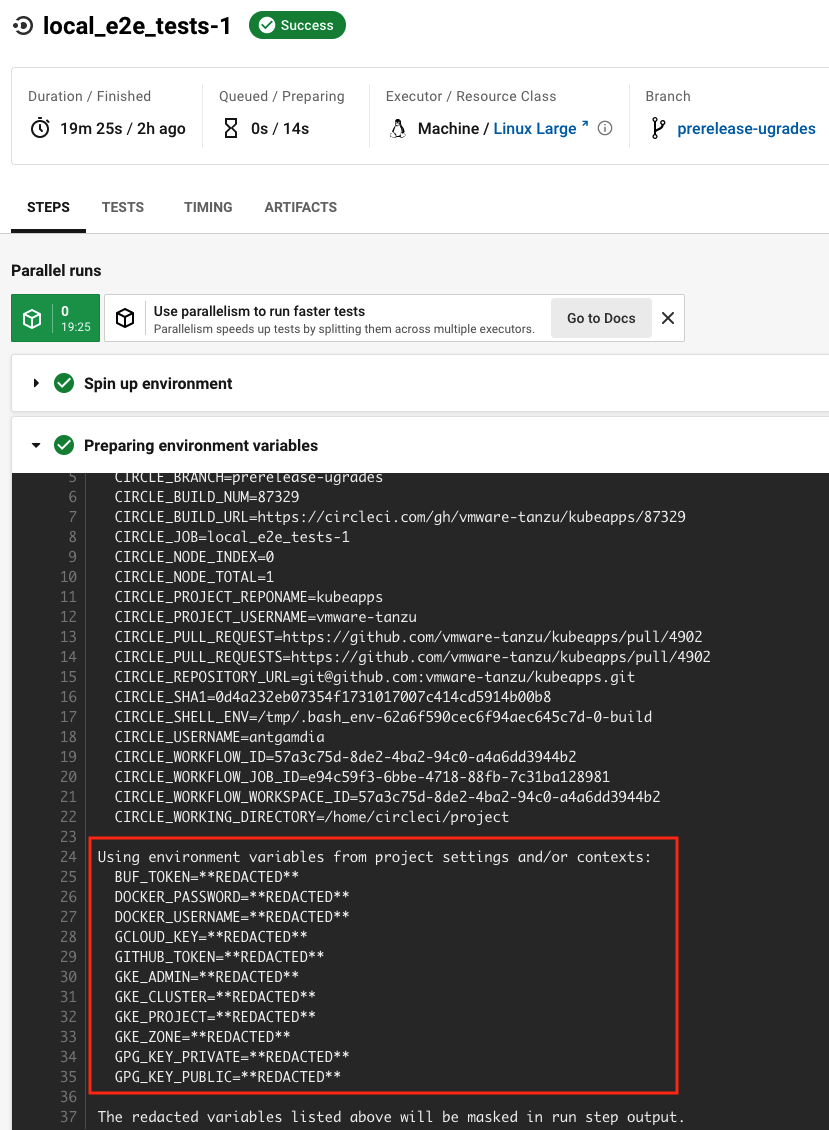Click the Linux penguin executor icon
The width and height of the screenshot is (829, 1130).
tap(398, 128)
